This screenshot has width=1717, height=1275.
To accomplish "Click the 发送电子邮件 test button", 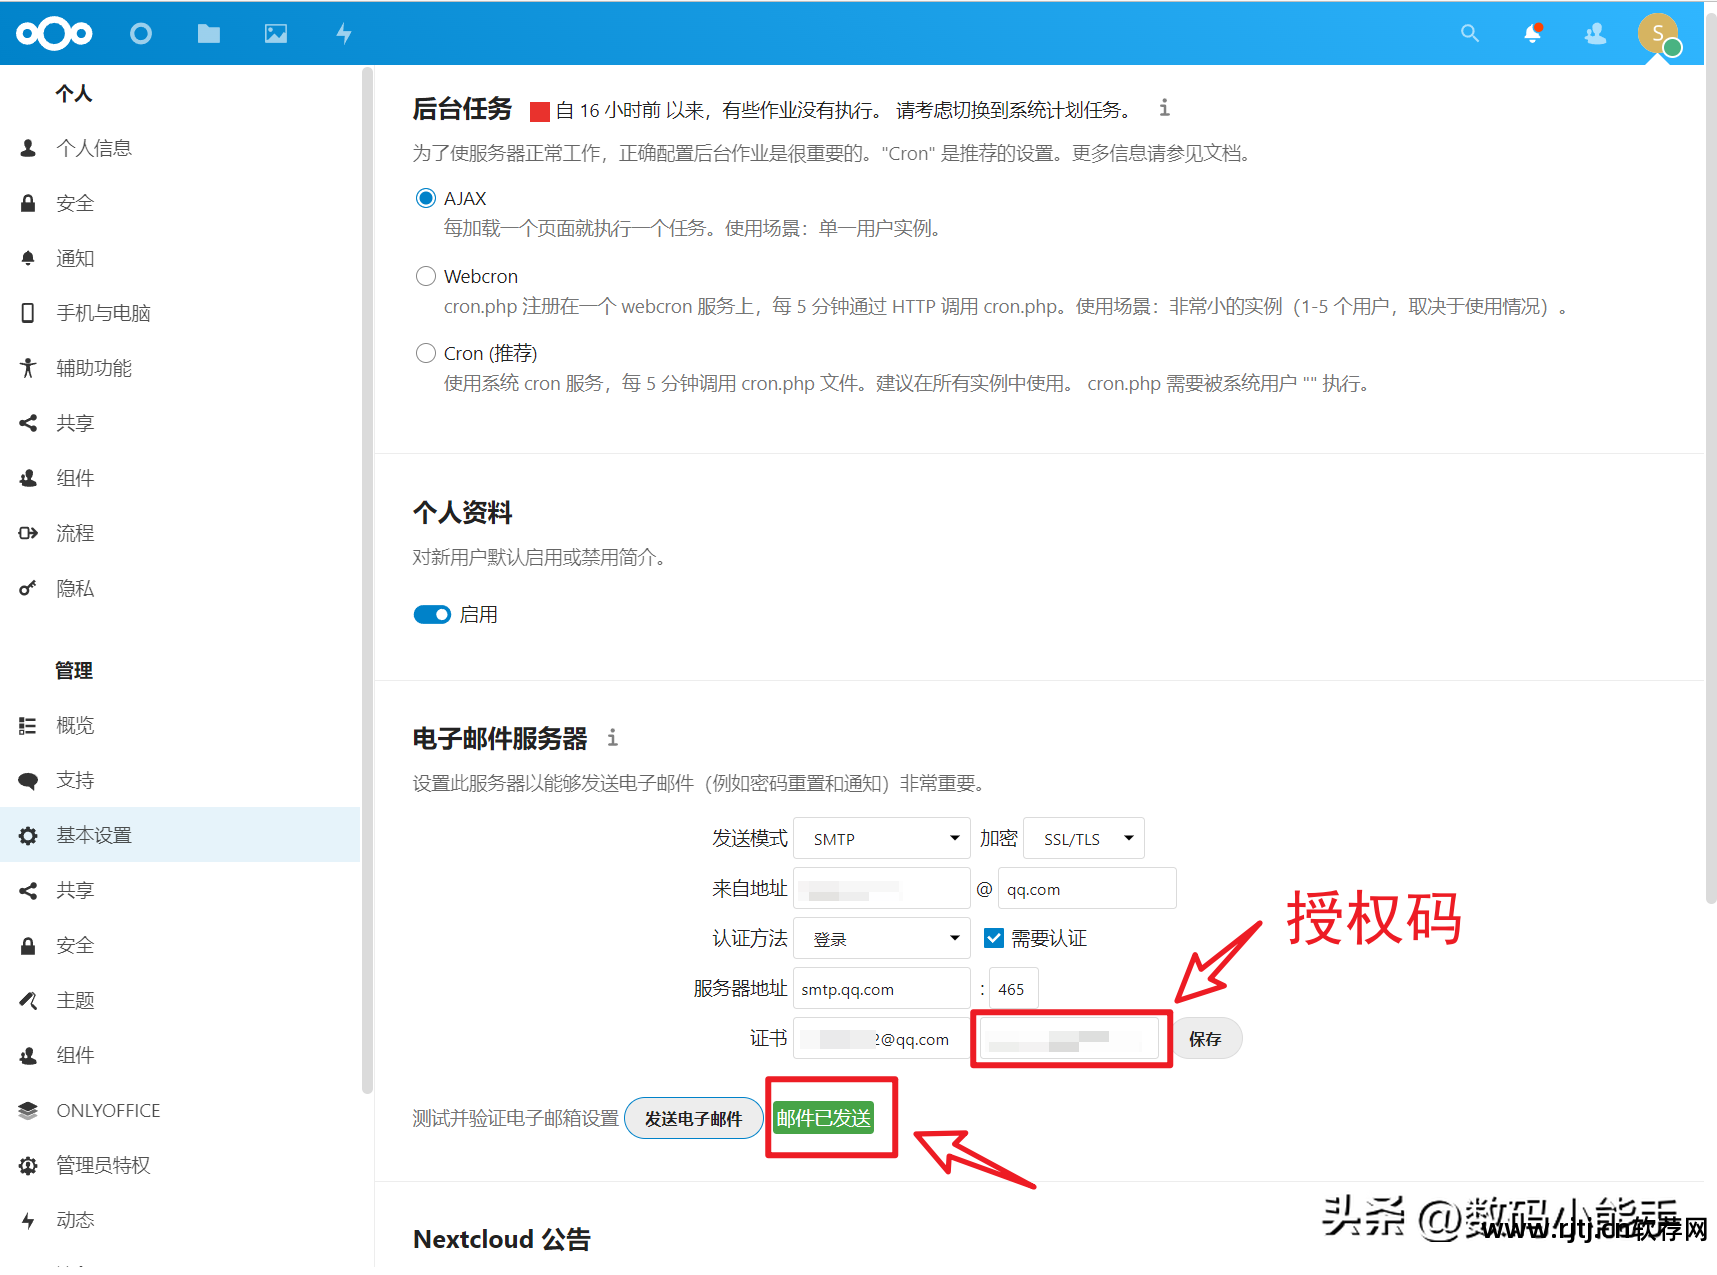I will click(693, 1118).
